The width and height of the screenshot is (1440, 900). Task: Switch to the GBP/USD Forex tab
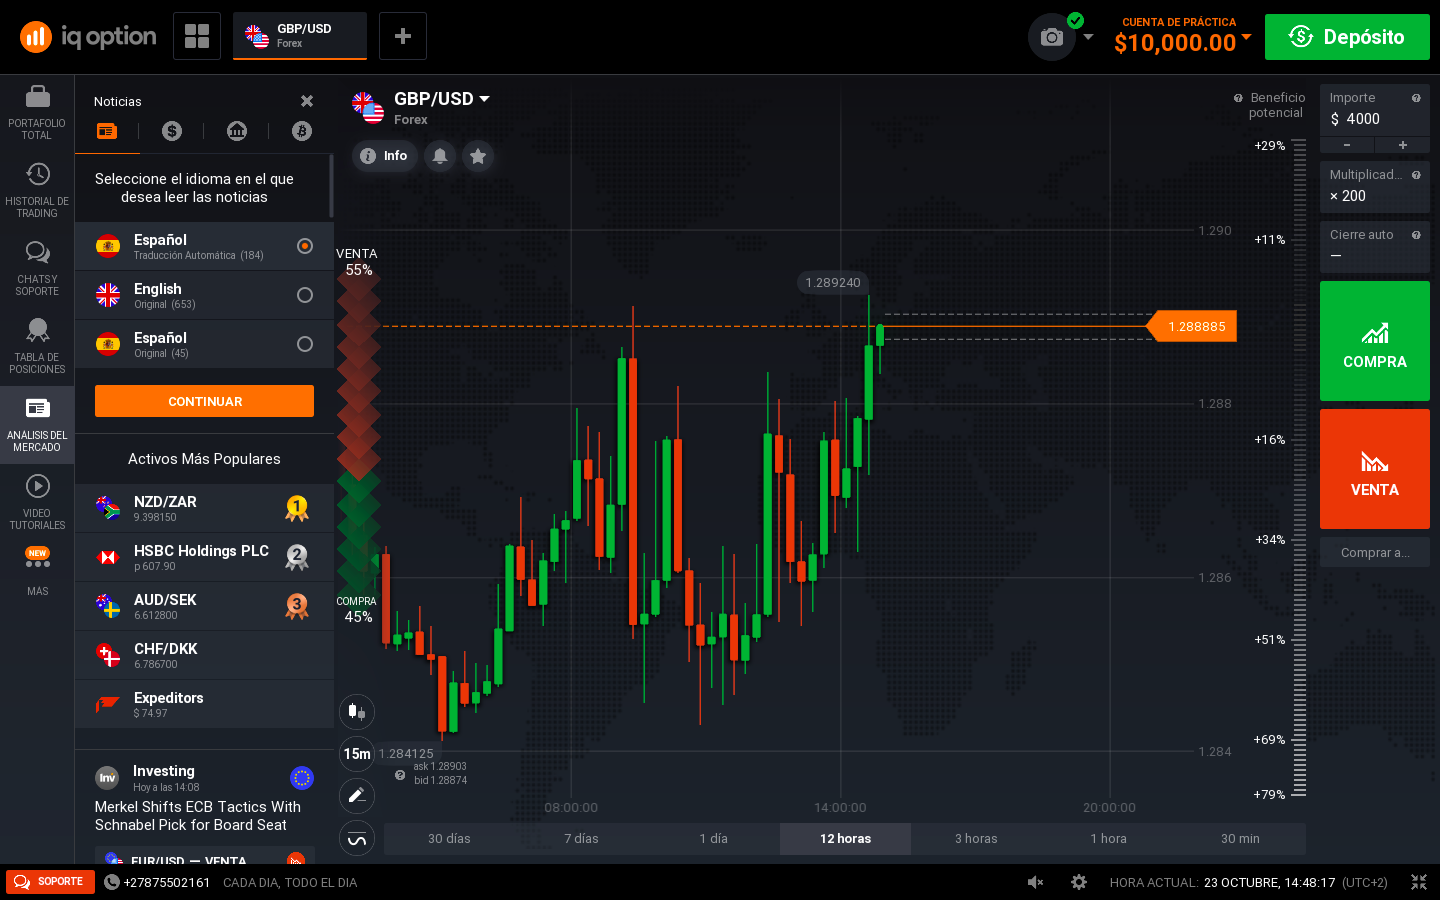[x=300, y=36]
